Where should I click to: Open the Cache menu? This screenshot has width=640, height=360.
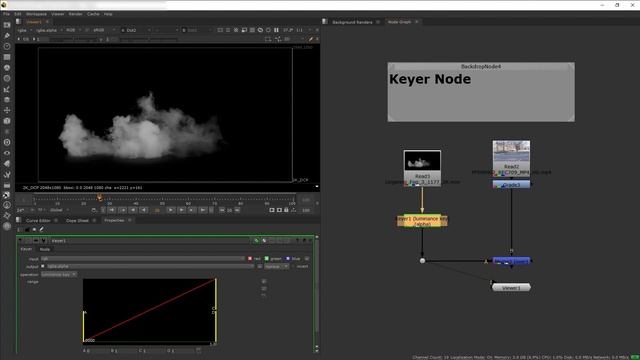tap(93, 14)
